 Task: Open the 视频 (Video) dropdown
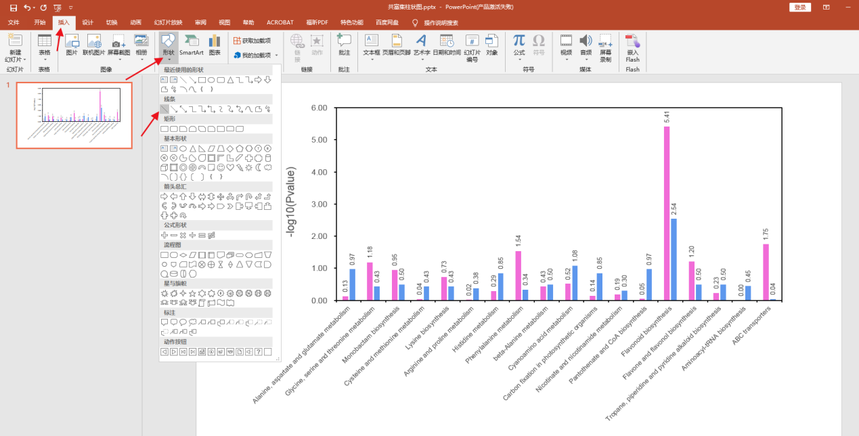(566, 47)
